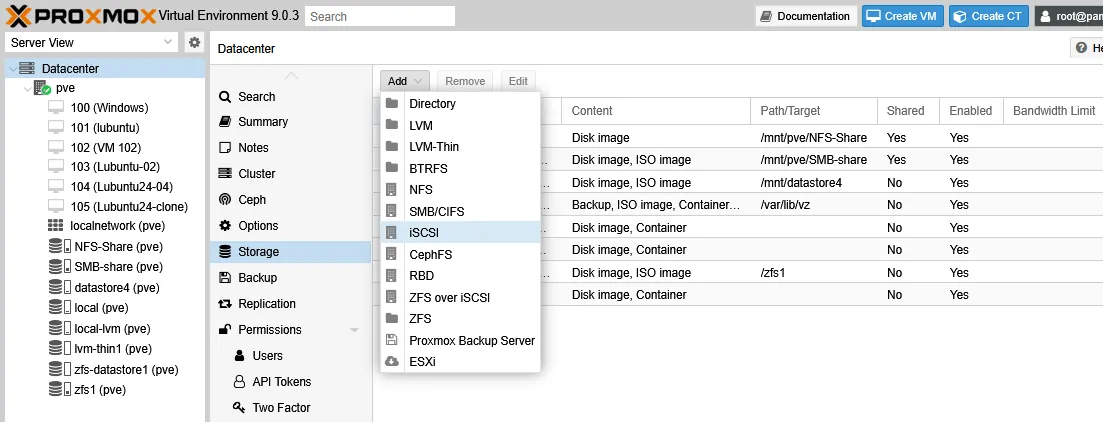Collapse the pve node in tree

point(27,89)
